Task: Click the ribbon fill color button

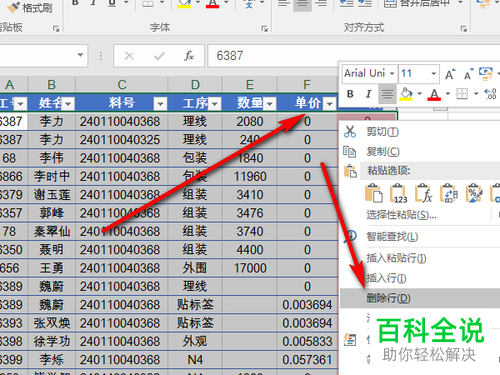Action: click(x=184, y=3)
